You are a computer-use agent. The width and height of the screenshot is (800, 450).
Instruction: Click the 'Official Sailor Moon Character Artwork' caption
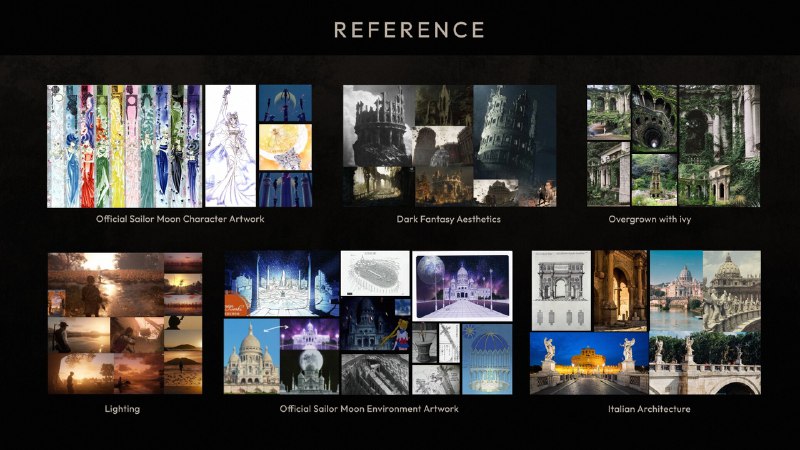[180, 219]
